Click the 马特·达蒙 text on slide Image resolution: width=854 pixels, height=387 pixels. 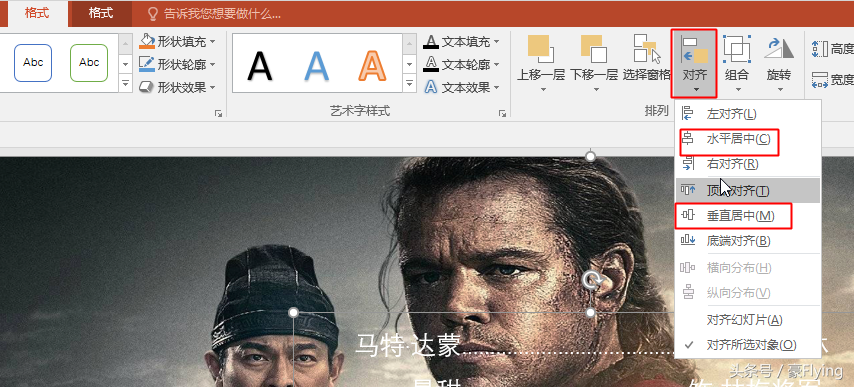point(408,347)
